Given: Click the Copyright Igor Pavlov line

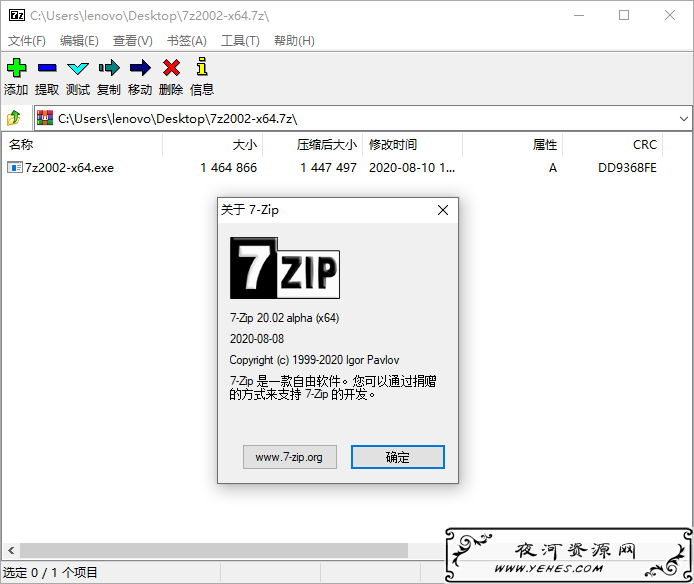Looking at the screenshot, I should pos(314,360).
